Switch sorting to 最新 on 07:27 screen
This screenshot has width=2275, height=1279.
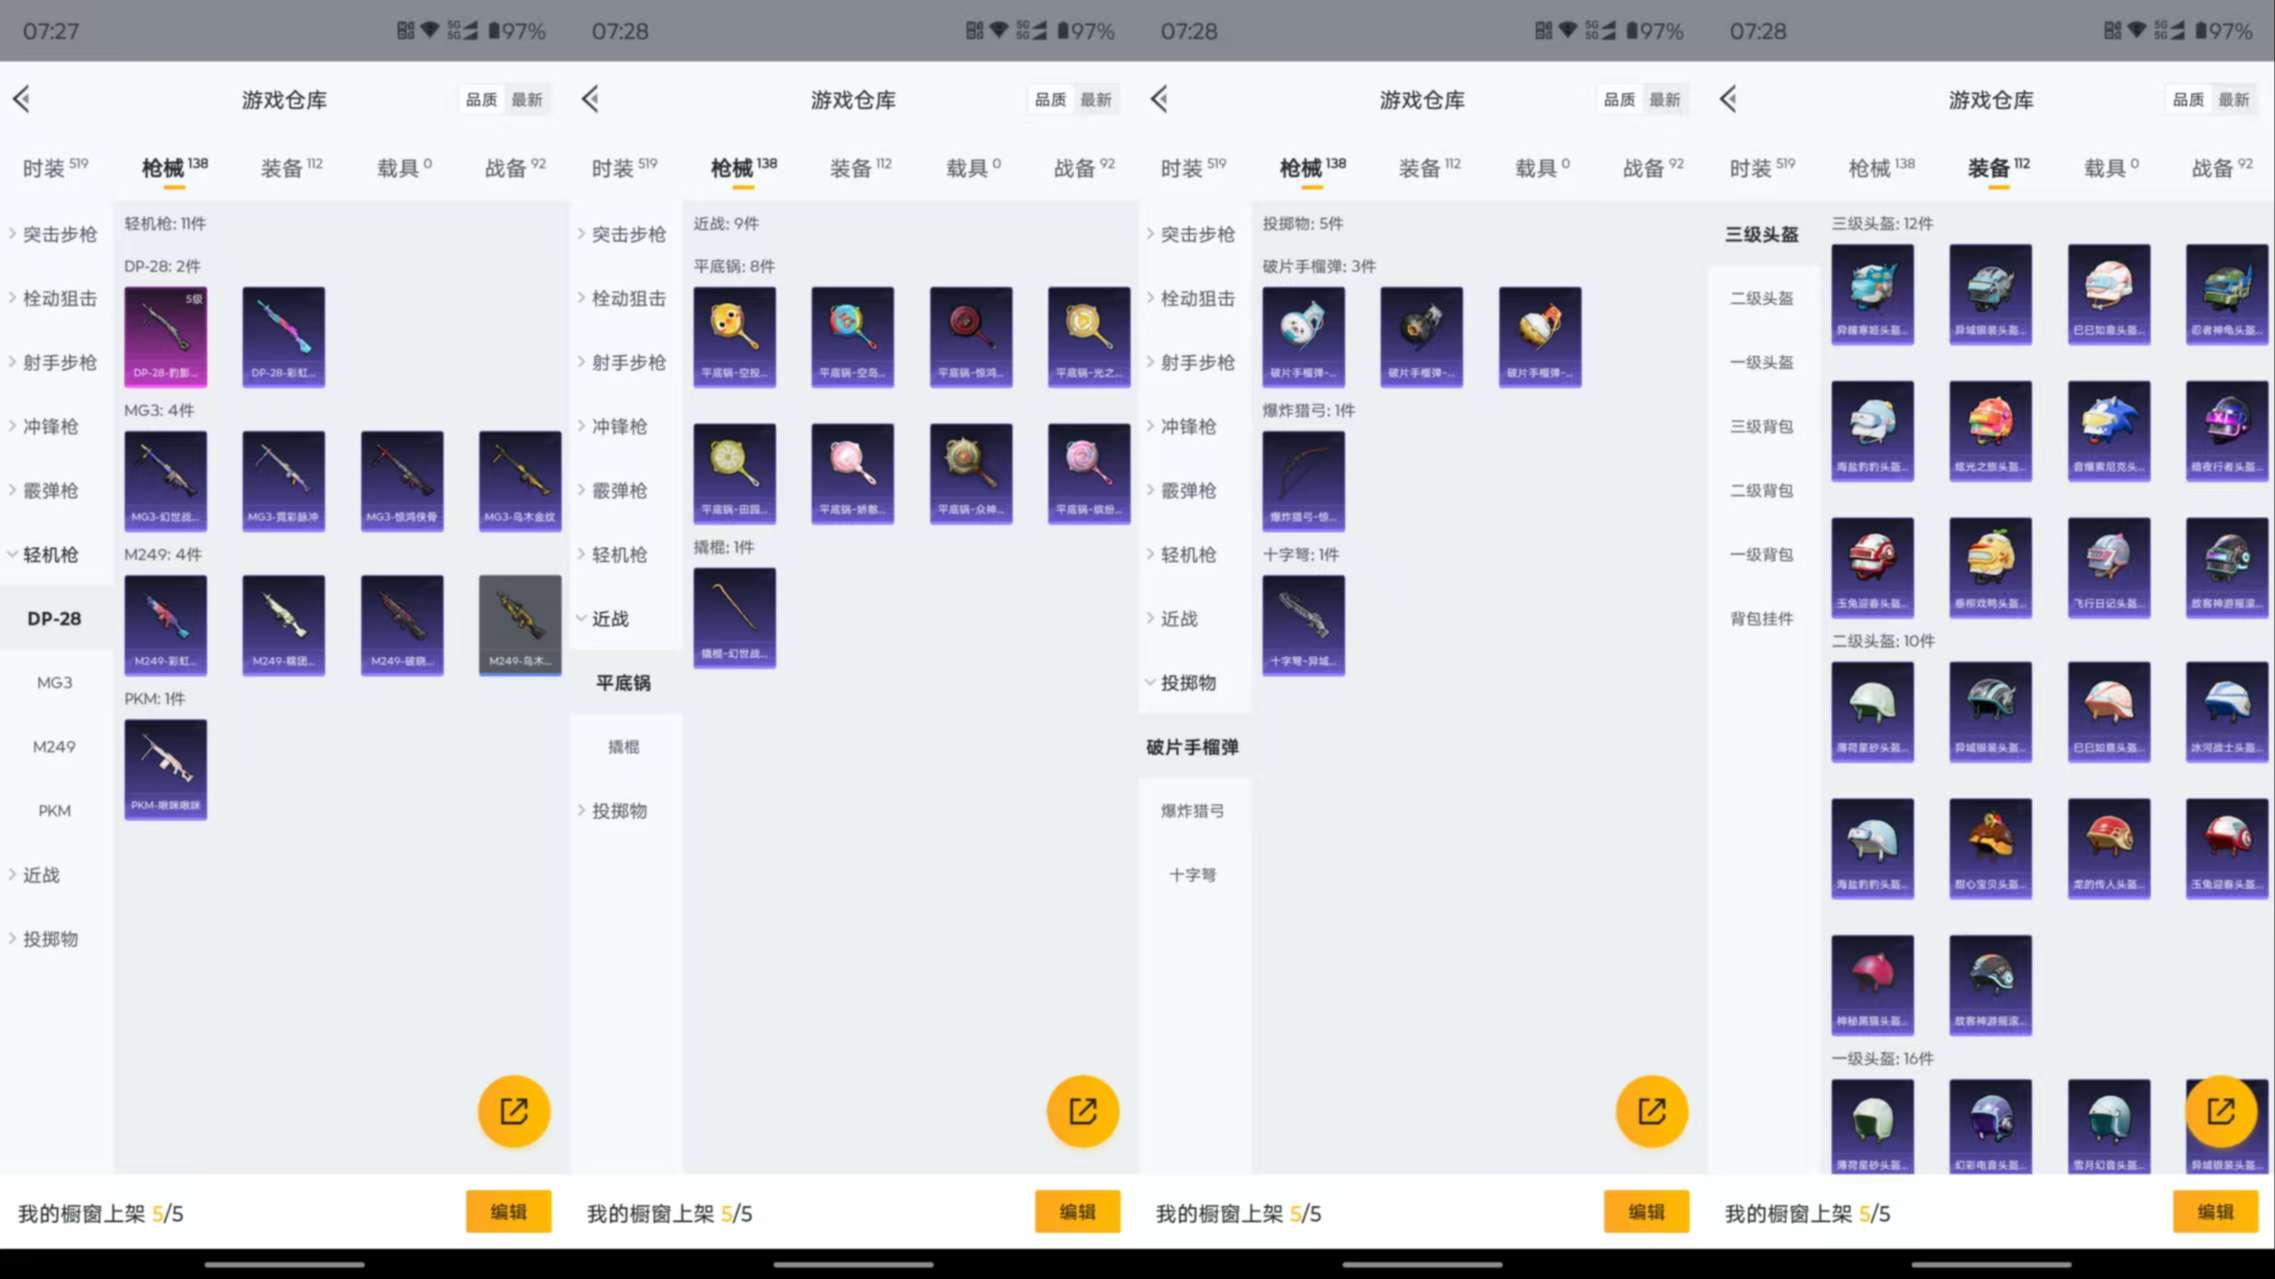click(x=526, y=99)
